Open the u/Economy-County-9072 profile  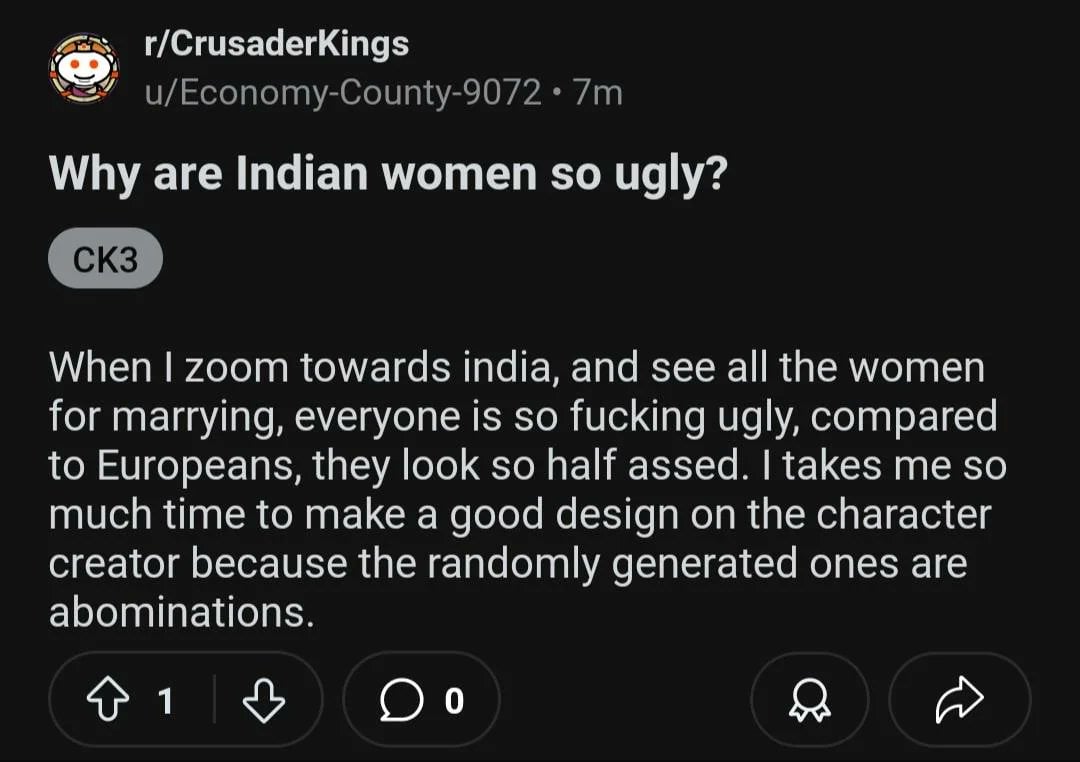tap(343, 92)
